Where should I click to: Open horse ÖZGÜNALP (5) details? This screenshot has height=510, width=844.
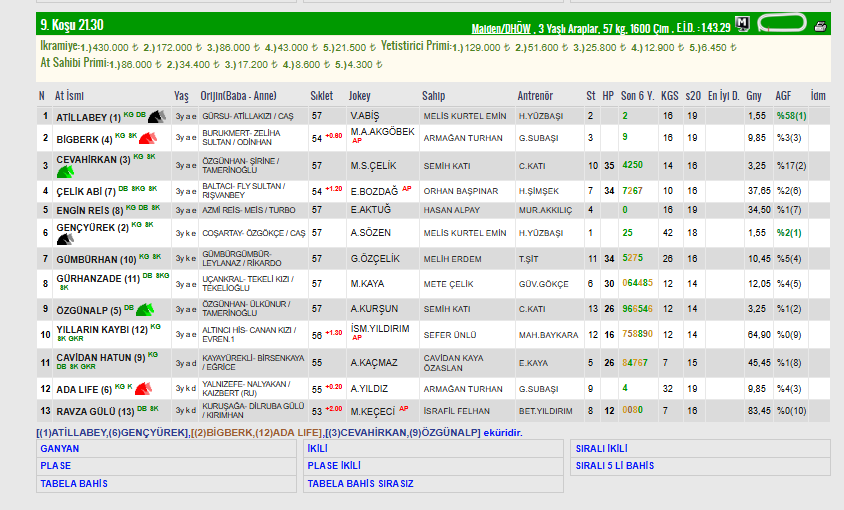click(x=89, y=310)
